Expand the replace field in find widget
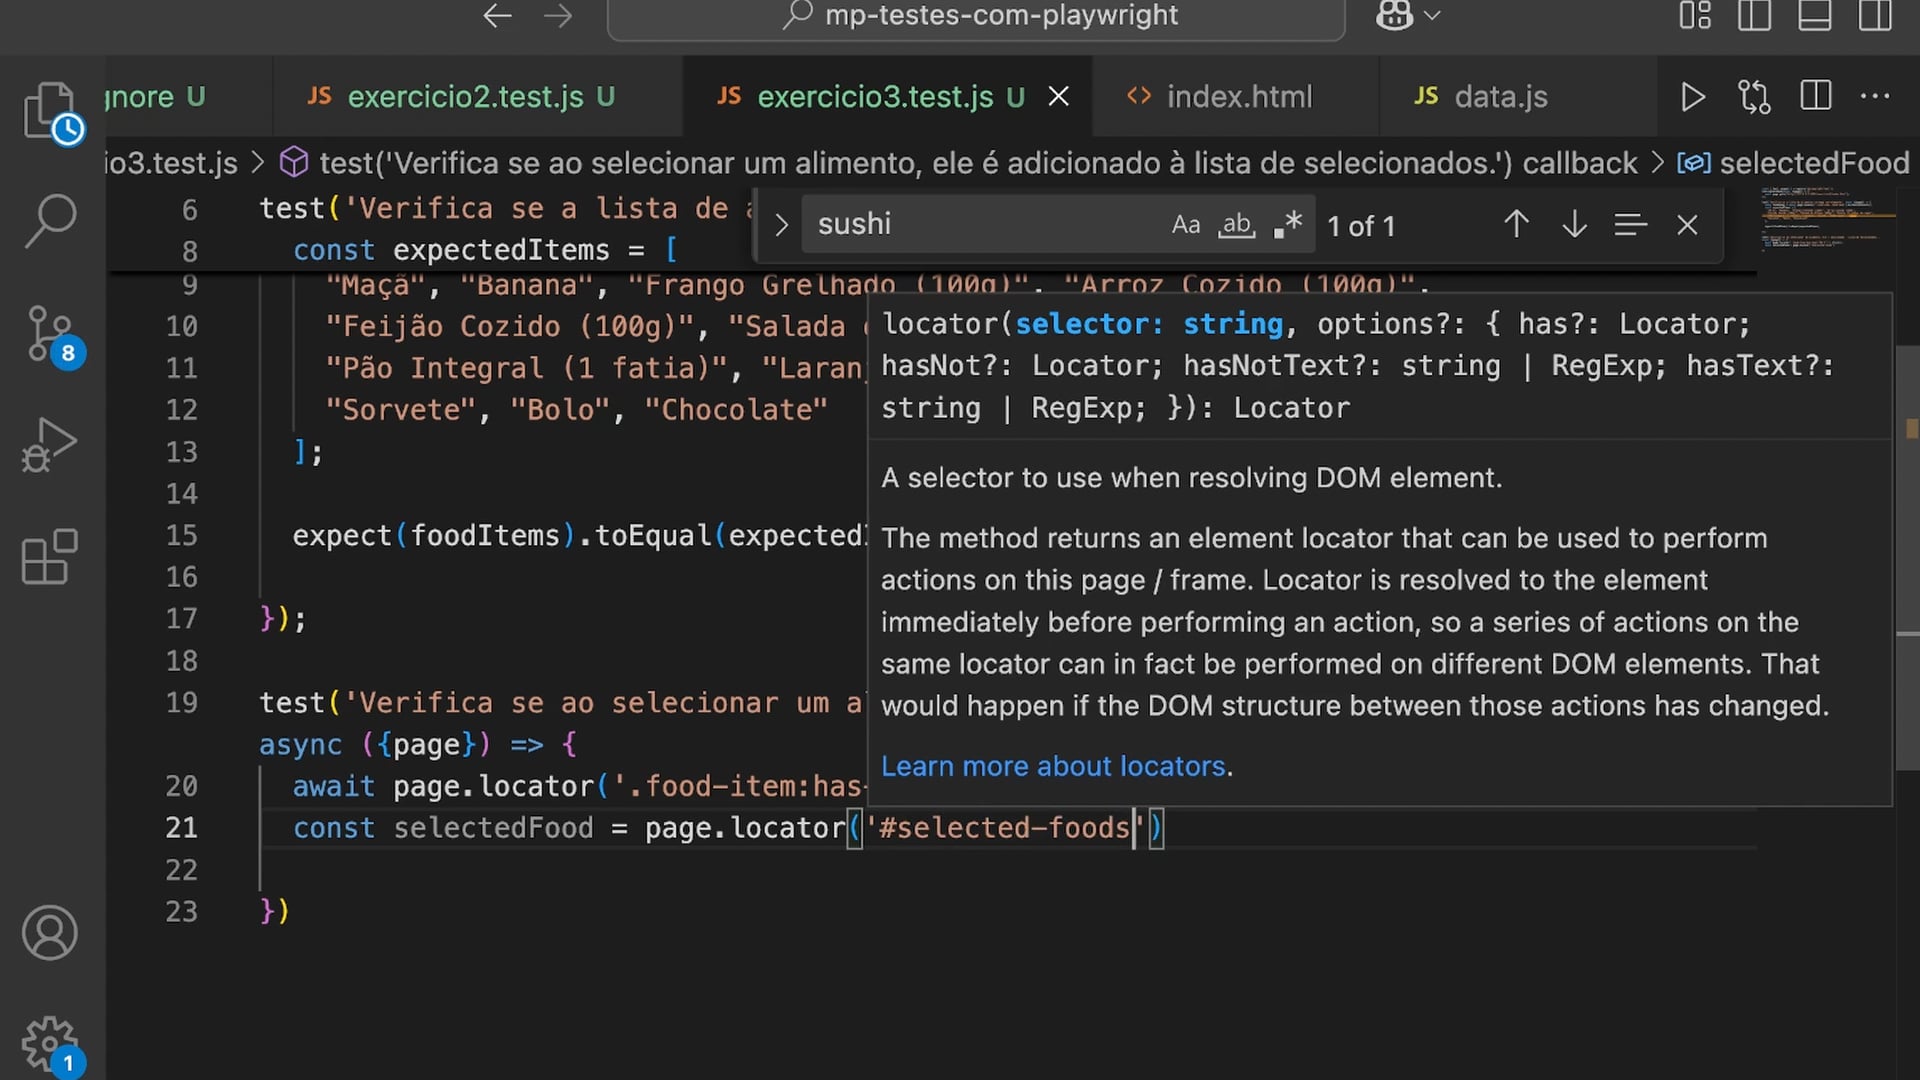The height and width of the screenshot is (1080, 1920). (x=782, y=226)
